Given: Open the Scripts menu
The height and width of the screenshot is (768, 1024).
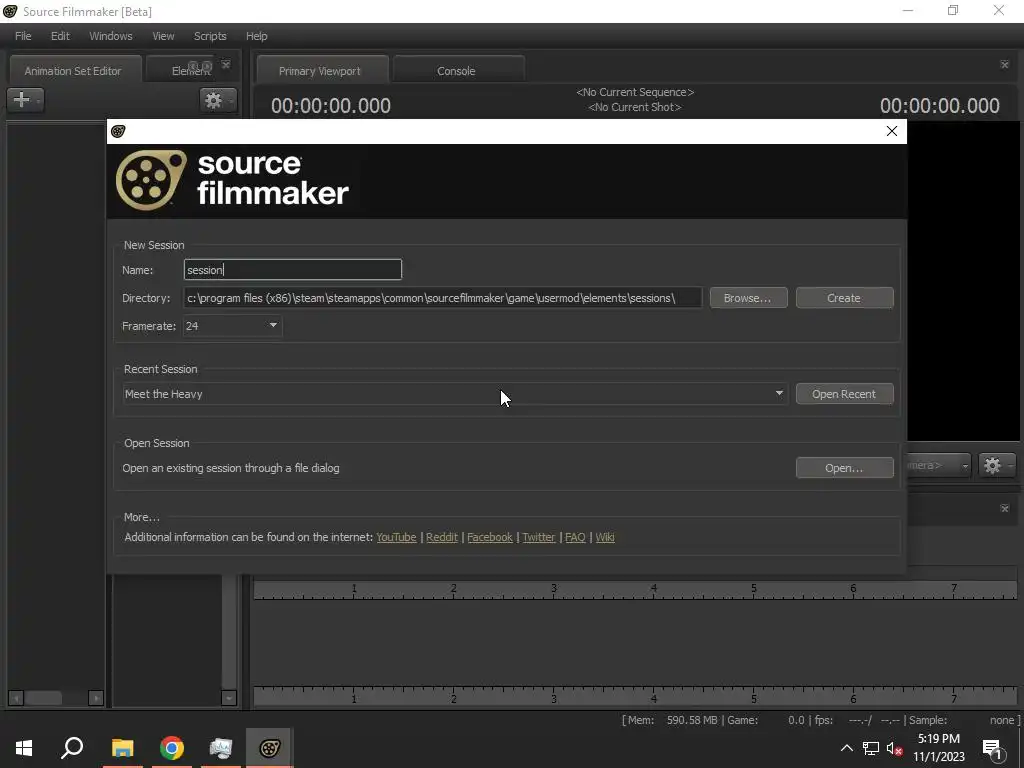Looking at the screenshot, I should tap(210, 36).
